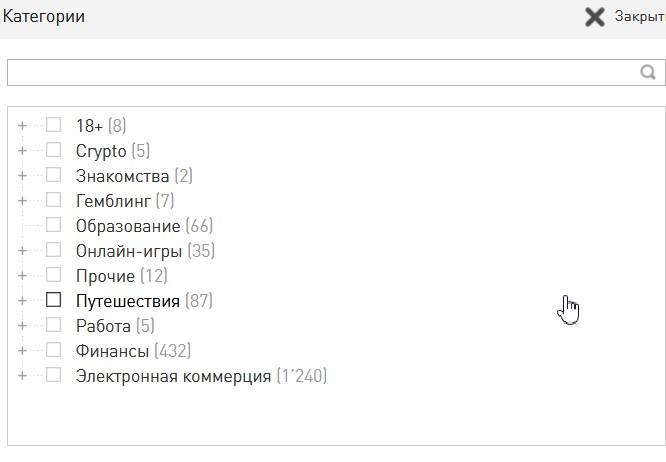Expand the Знакомства category
The width and height of the screenshot is (666, 462).
coord(22,175)
